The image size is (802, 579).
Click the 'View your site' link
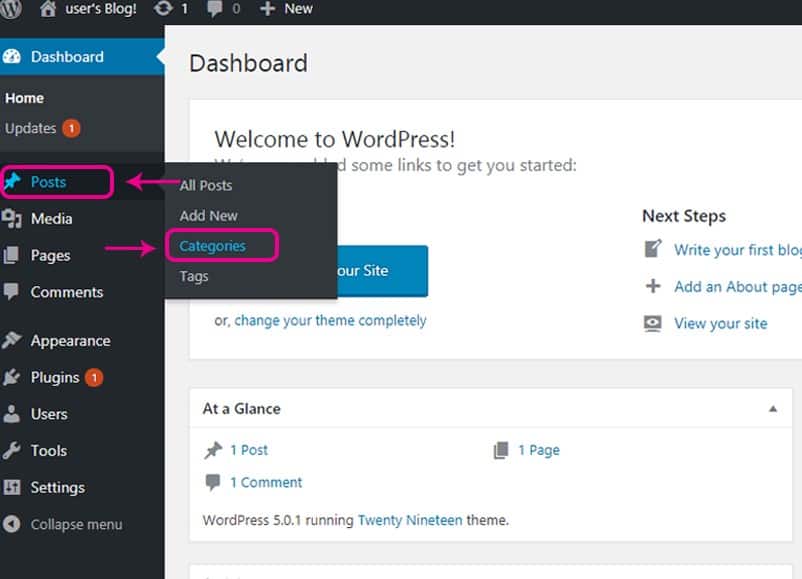click(x=721, y=323)
